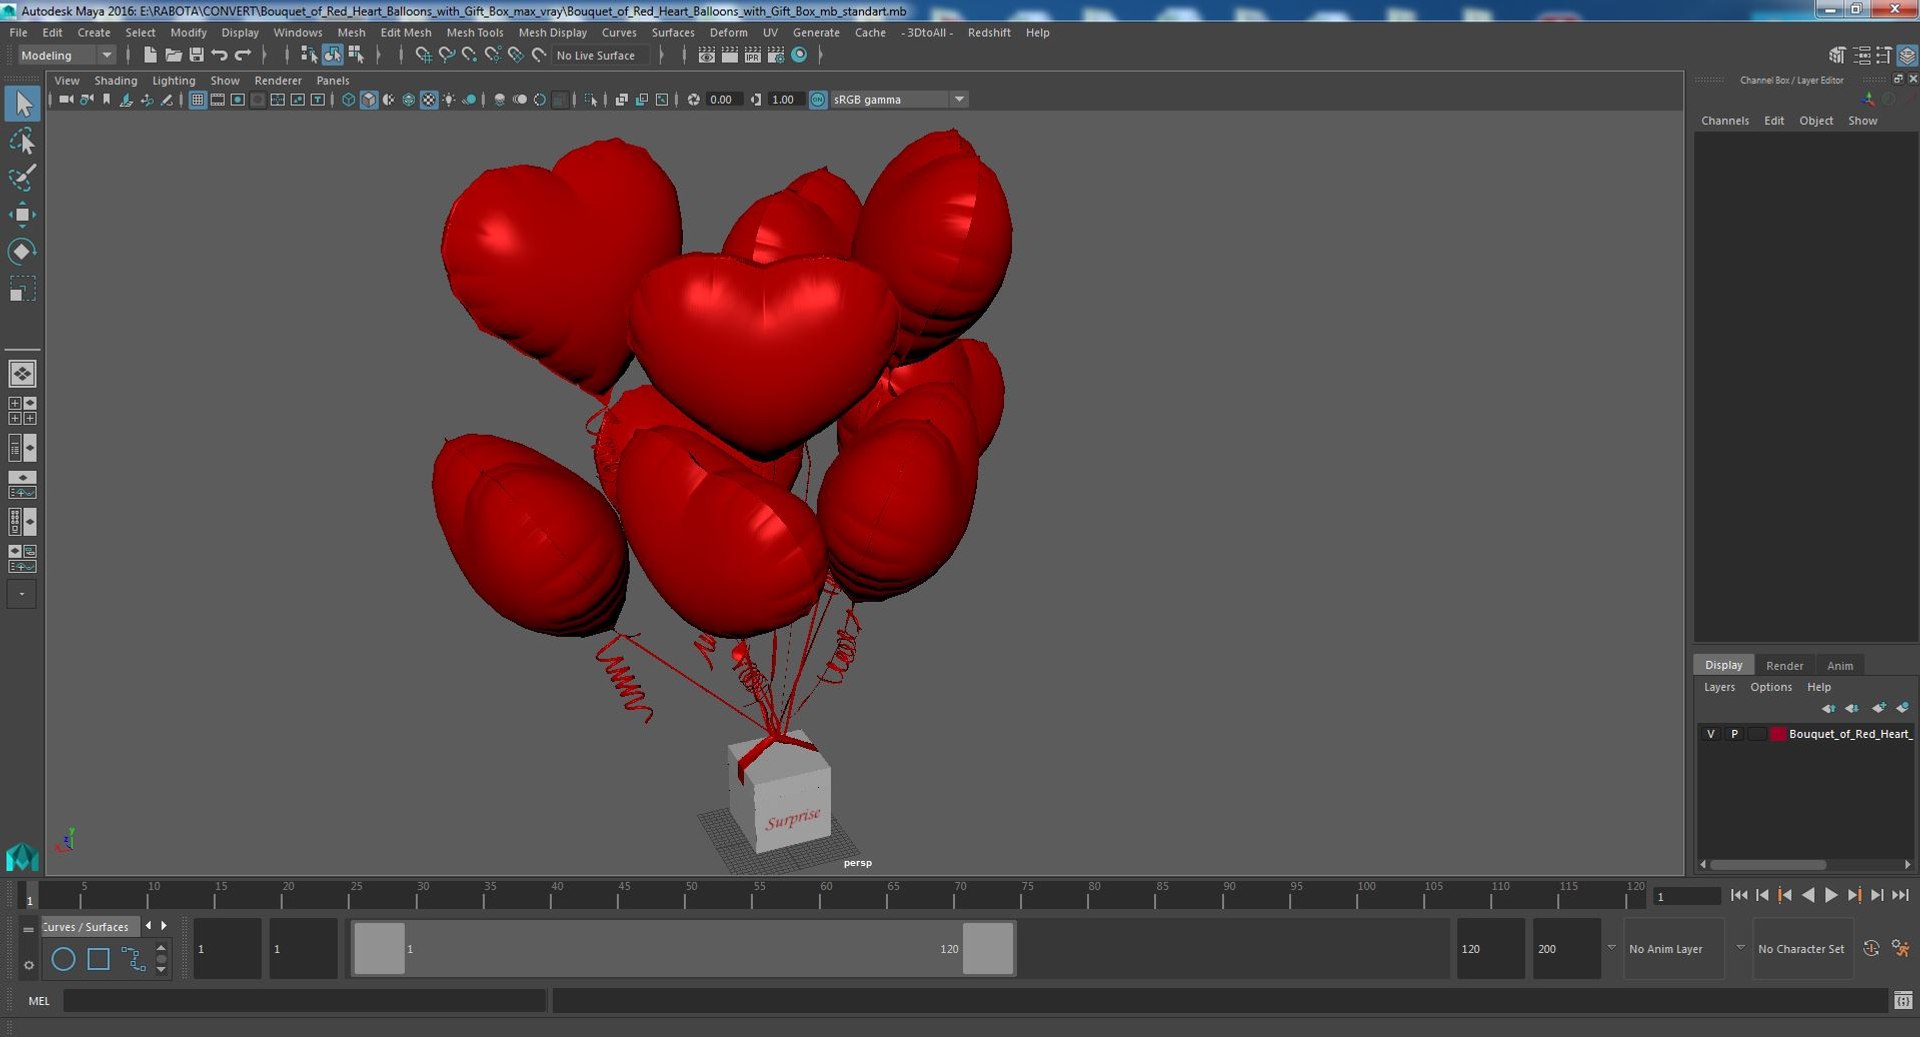The image size is (1920, 1037).
Task: Create a NURBS square from shelf
Action: 98,959
